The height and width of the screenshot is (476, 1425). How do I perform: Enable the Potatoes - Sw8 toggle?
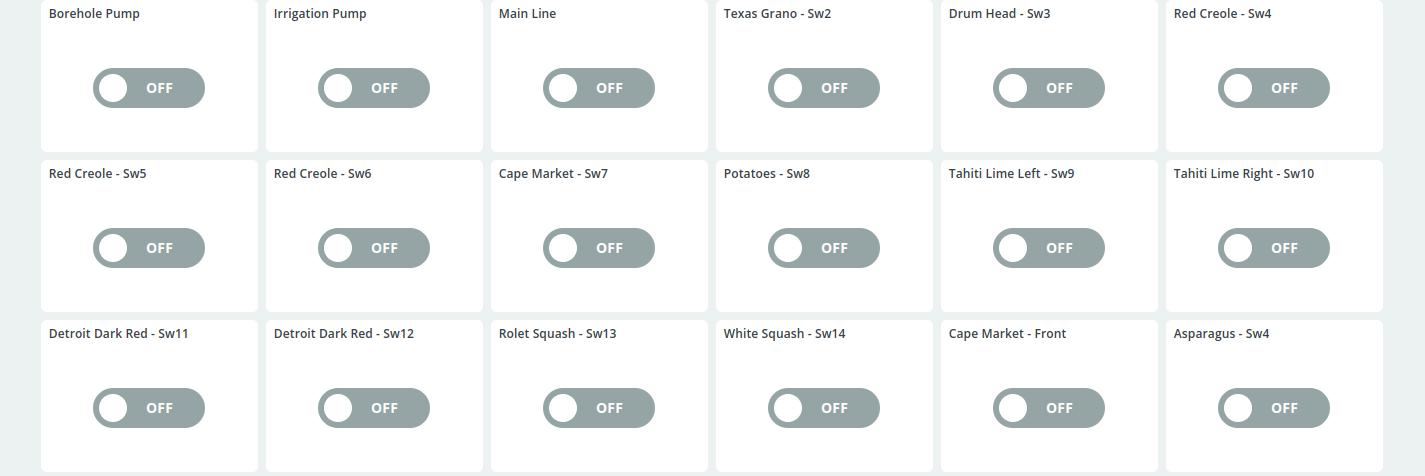coord(824,248)
